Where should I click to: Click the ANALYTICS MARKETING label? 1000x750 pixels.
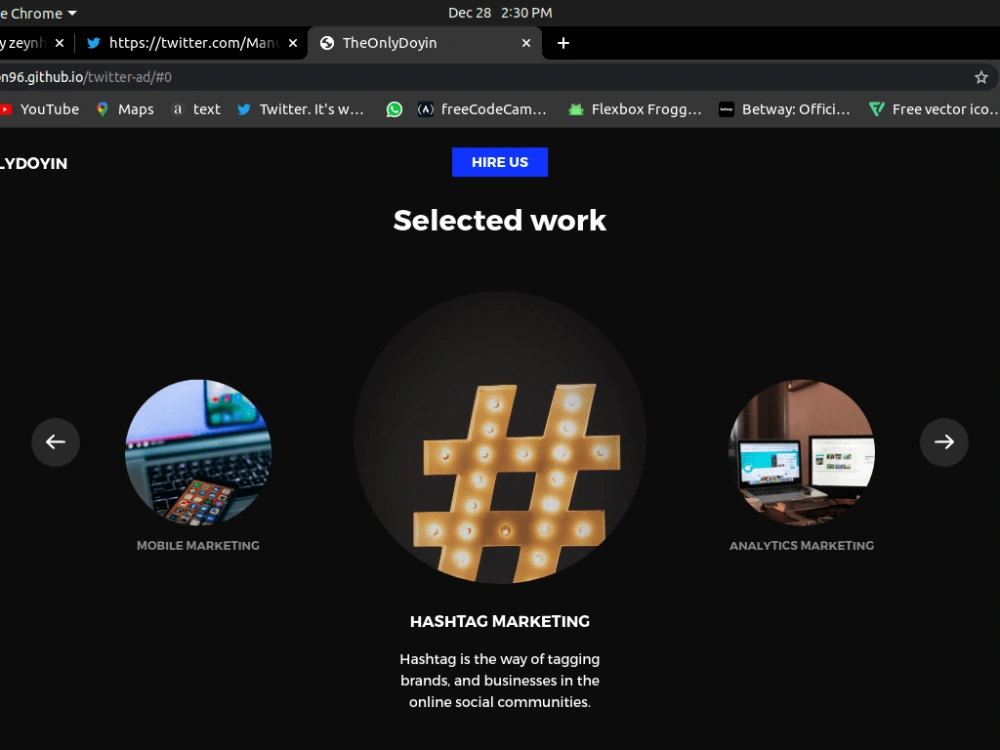click(x=802, y=546)
